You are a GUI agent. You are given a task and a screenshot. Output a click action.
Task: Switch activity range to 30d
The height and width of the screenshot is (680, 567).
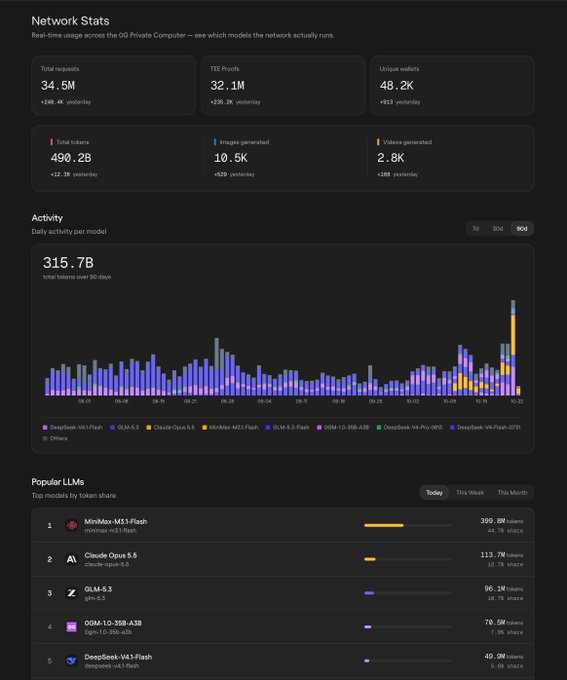coord(498,229)
